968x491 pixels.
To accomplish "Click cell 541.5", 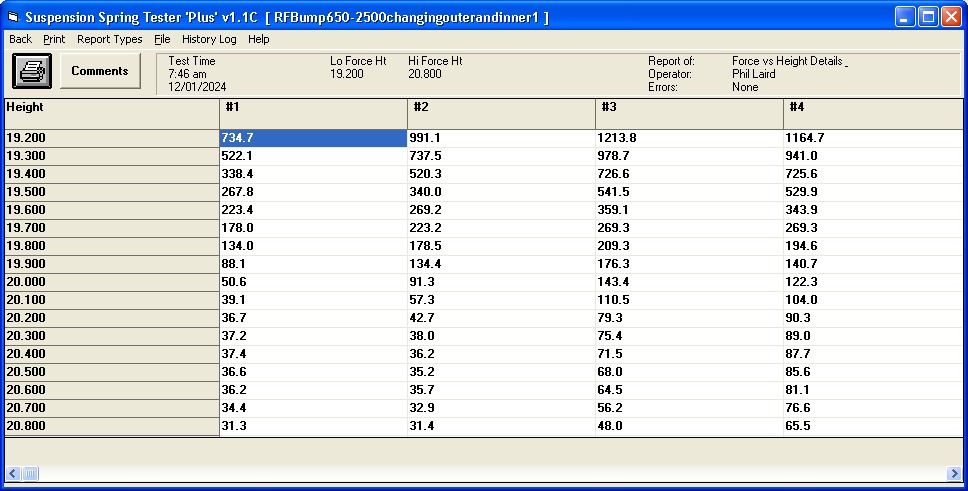I will pos(689,191).
